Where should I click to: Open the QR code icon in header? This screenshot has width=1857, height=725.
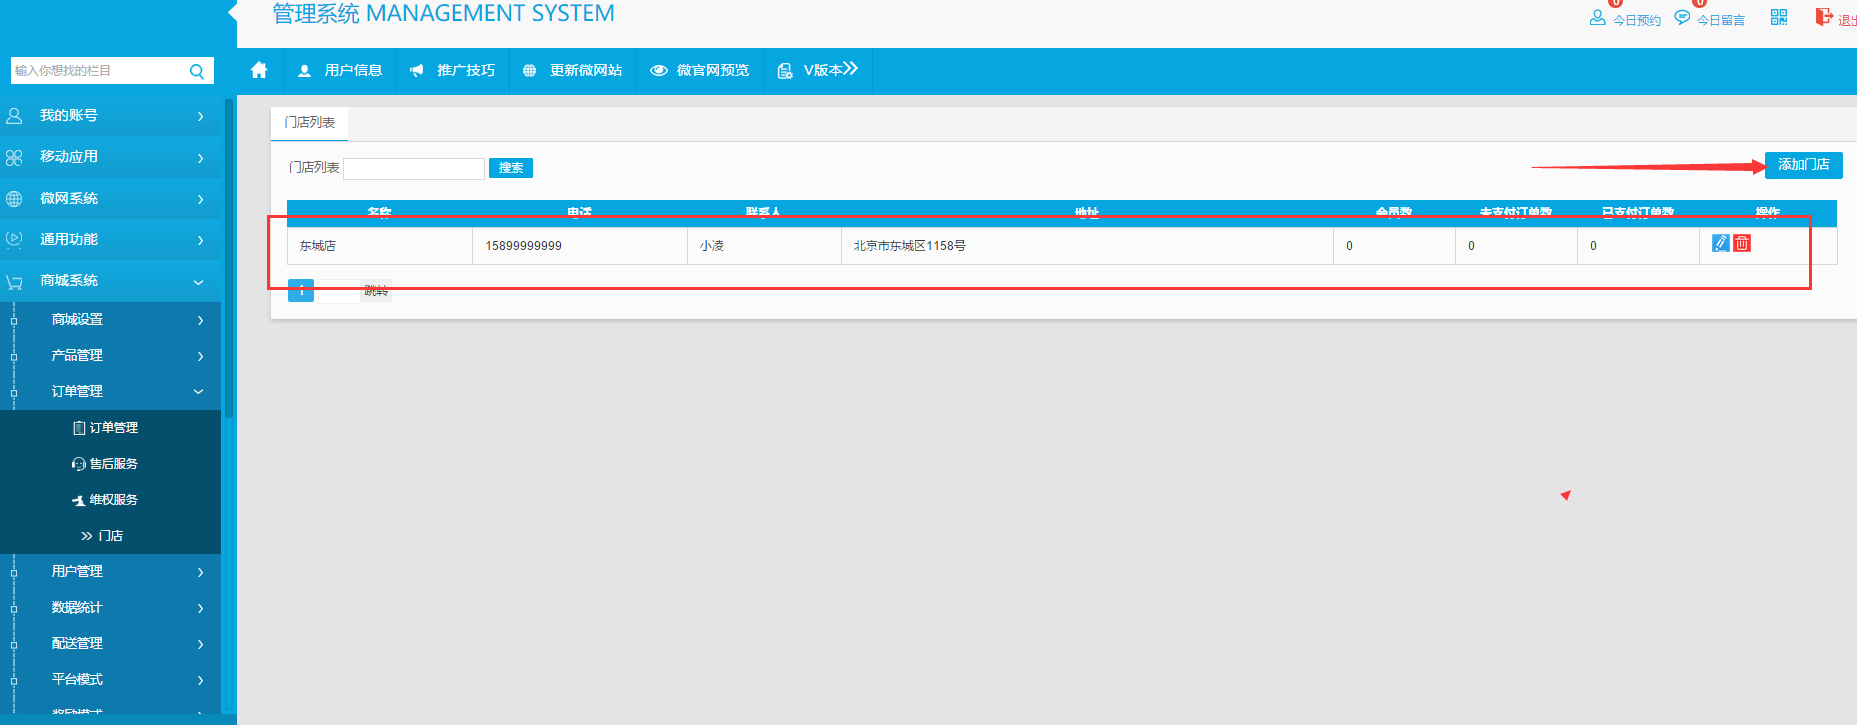click(x=1779, y=17)
